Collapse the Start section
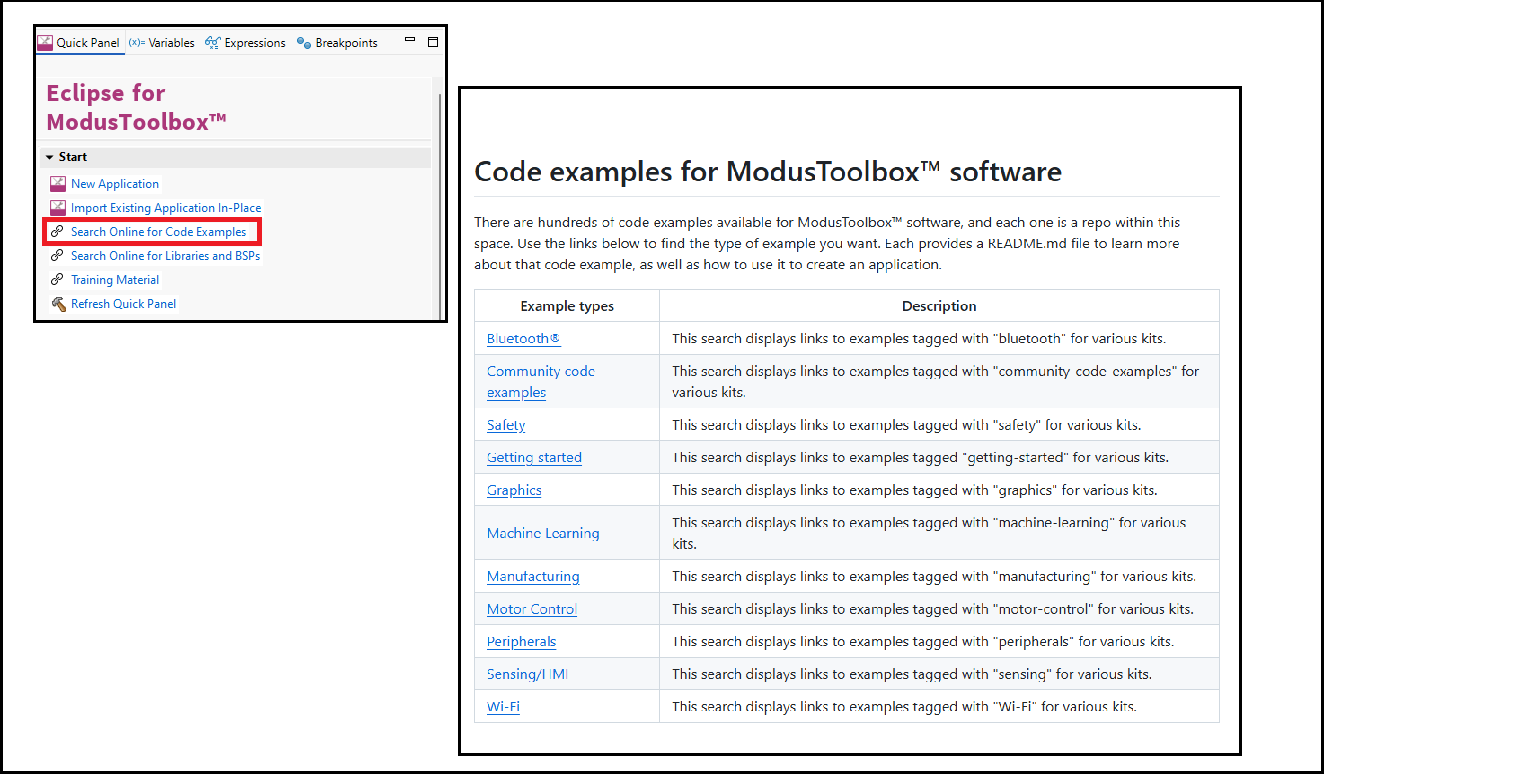Screen dimensions: 1536x774 [50, 158]
